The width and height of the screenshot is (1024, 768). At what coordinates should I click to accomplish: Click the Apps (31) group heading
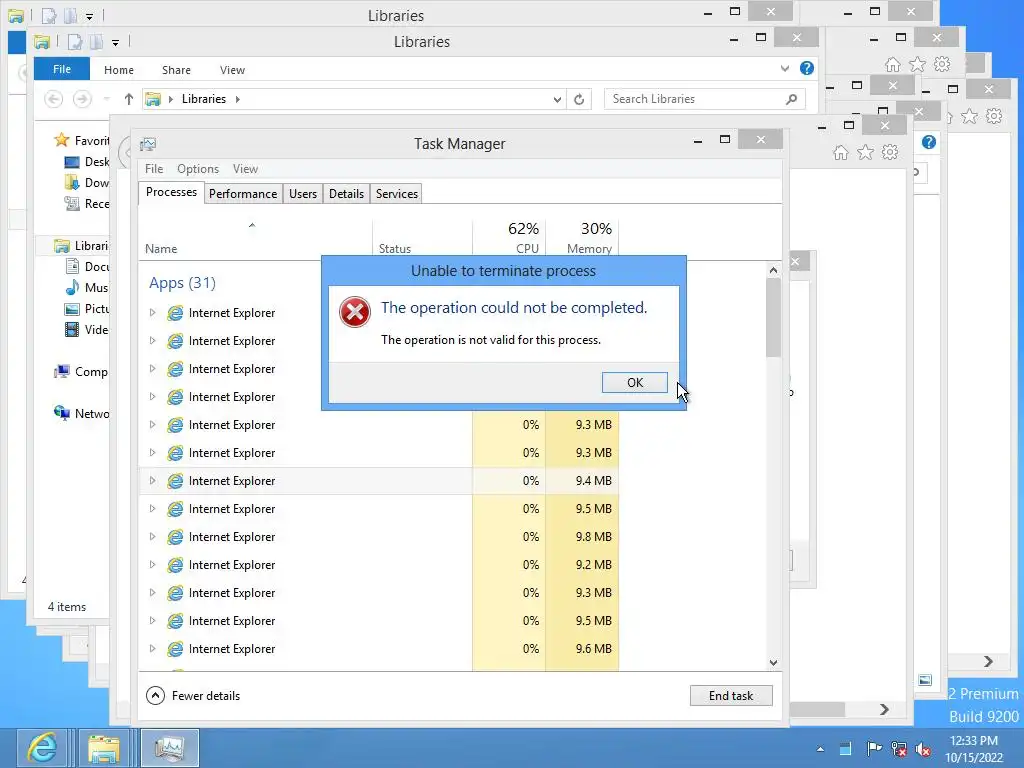[x=182, y=283]
